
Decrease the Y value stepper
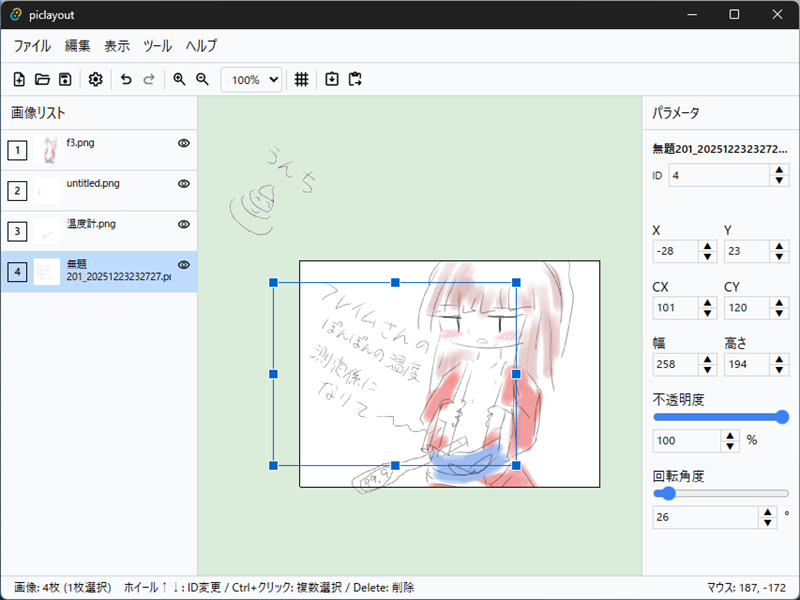pyautogui.click(x=779, y=257)
